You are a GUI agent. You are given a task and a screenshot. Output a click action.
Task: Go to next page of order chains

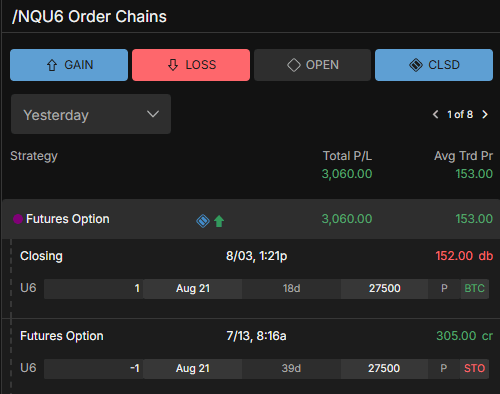pos(485,115)
